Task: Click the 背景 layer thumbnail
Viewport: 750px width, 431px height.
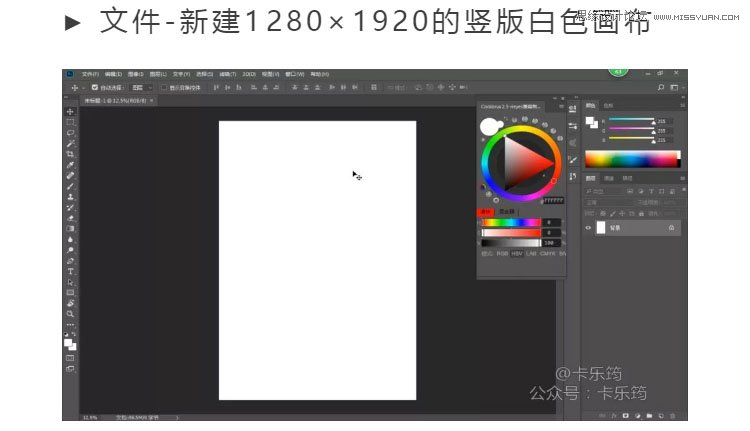Action: [601, 228]
